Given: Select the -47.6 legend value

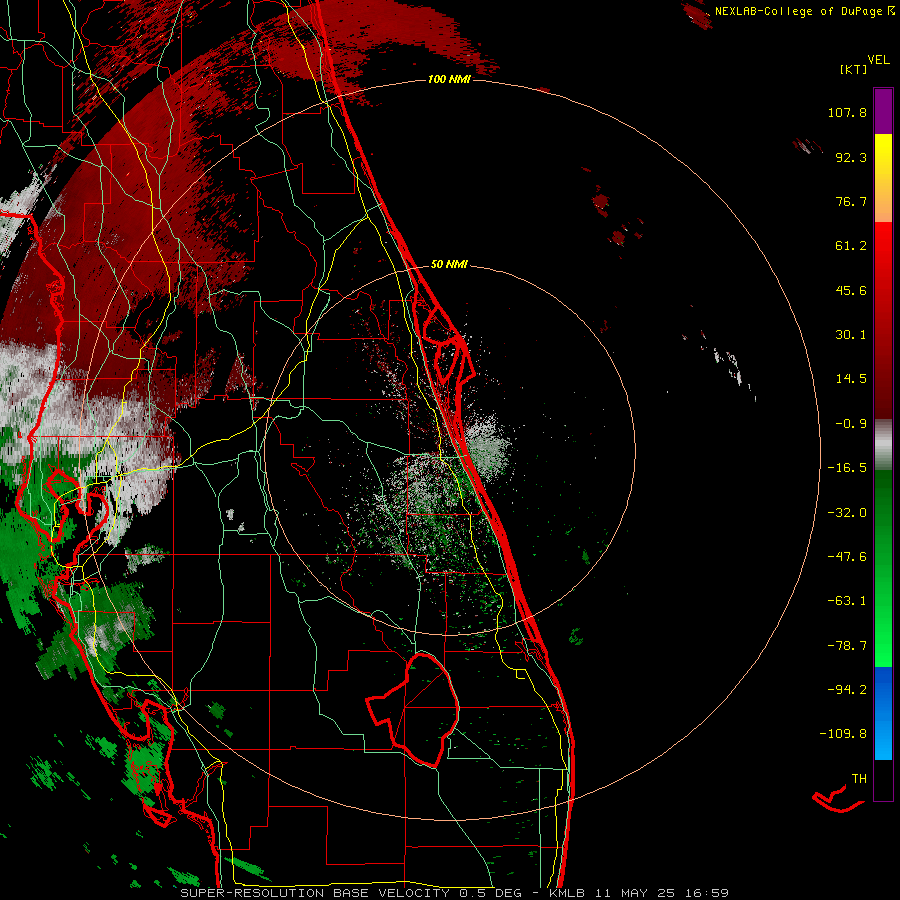Looking at the screenshot, I should 847,557.
